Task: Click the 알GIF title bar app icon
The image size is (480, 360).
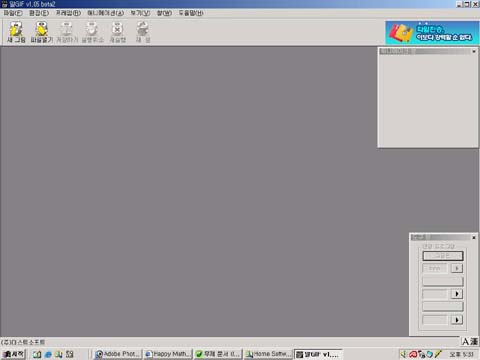Action: (x=4, y=4)
